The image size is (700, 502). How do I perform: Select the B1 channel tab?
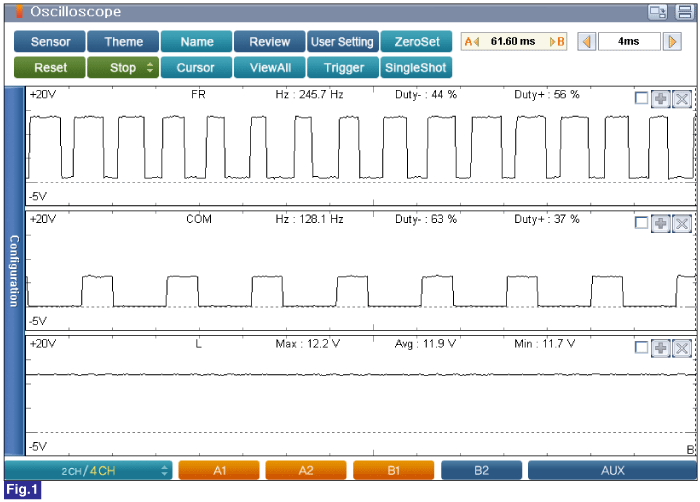click(x=393, y=470)
